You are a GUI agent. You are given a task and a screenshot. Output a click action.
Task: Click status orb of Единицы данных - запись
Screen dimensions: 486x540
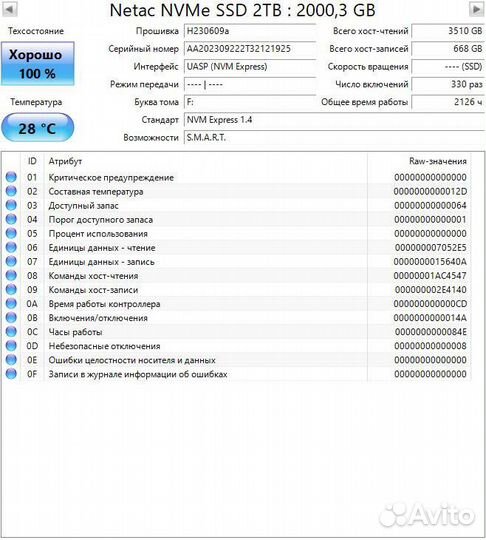pos(11,262)
